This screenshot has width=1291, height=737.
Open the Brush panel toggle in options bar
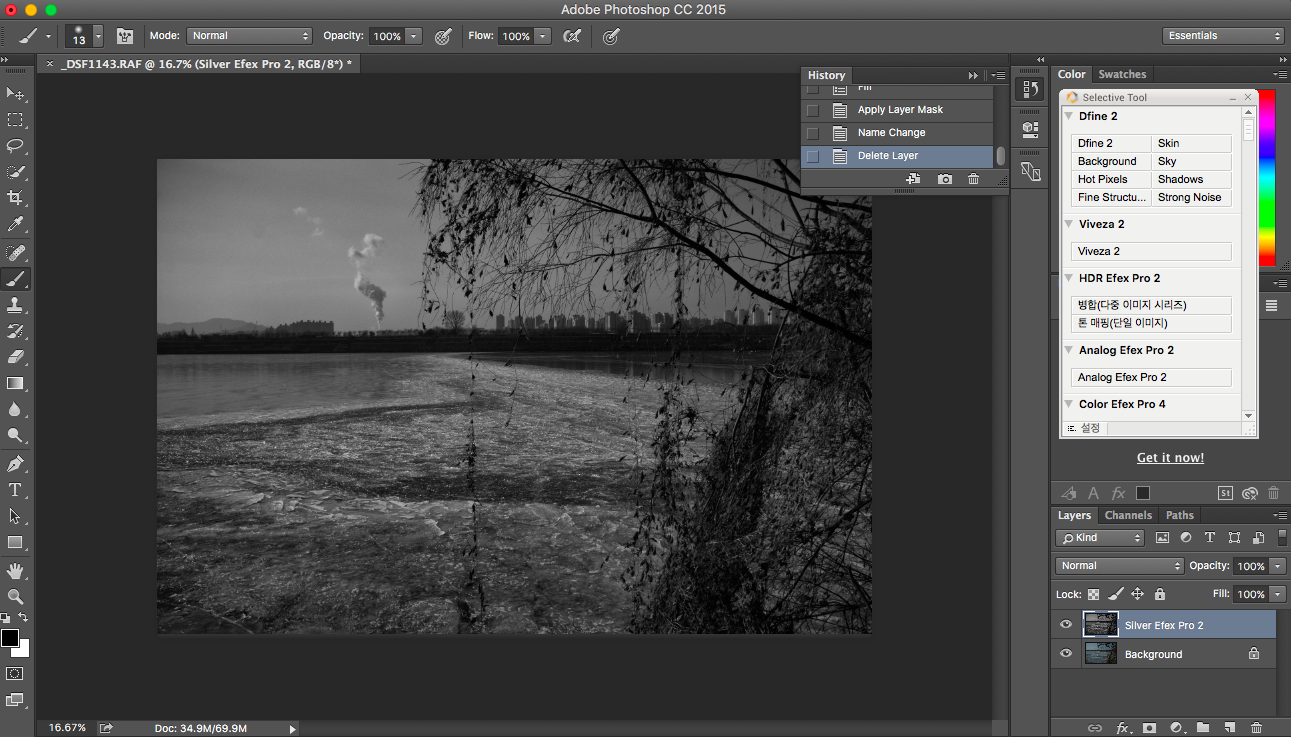click(125, 36)
